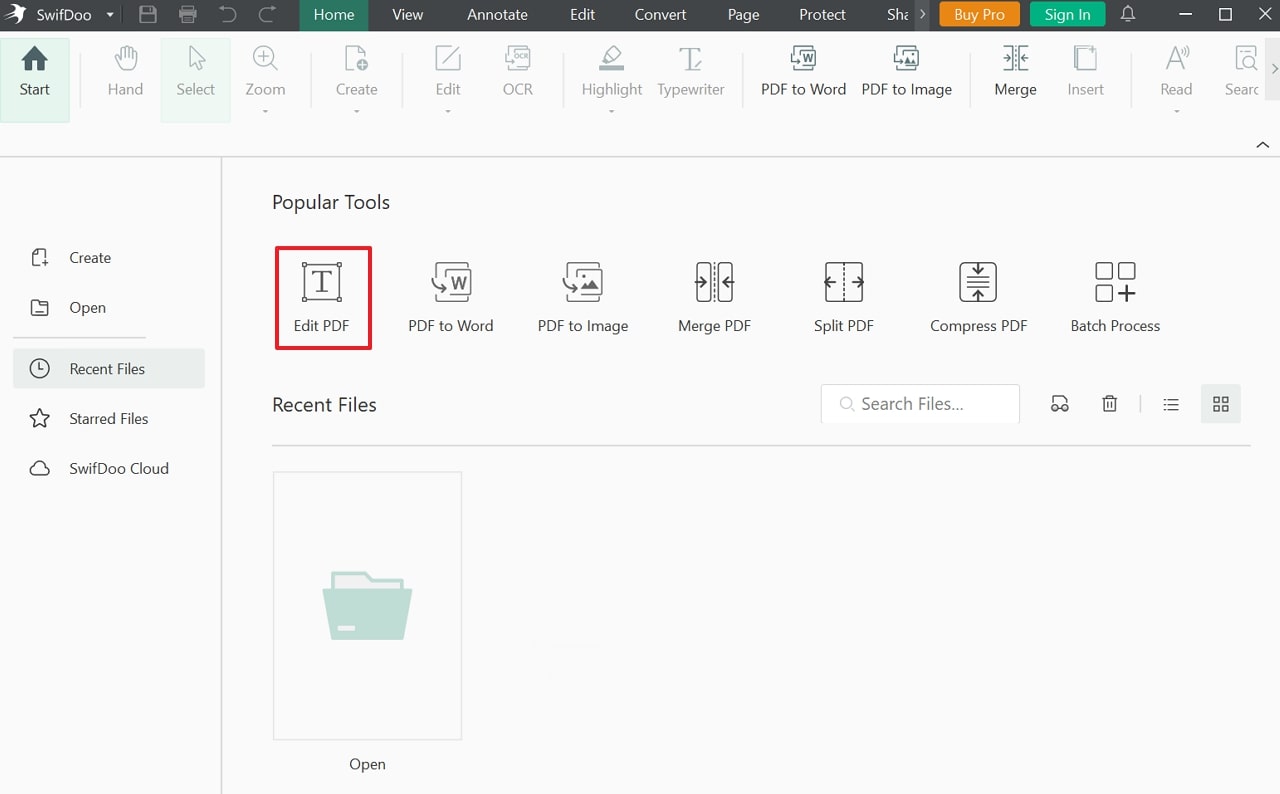The height and width of the screenshot is (794, 1280).
Task: Switch recent files to list view
Action: (x=1171, y=404)
